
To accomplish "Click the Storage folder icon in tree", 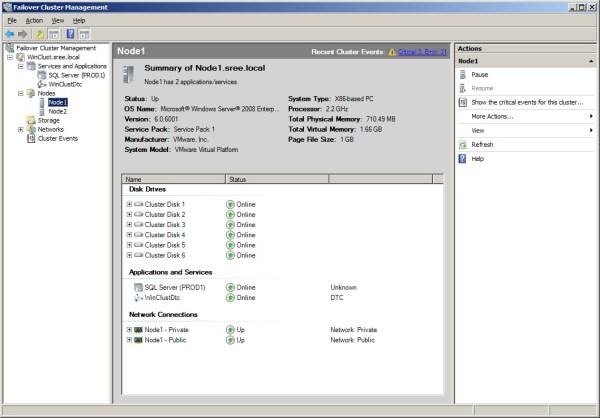I will 31,120.
